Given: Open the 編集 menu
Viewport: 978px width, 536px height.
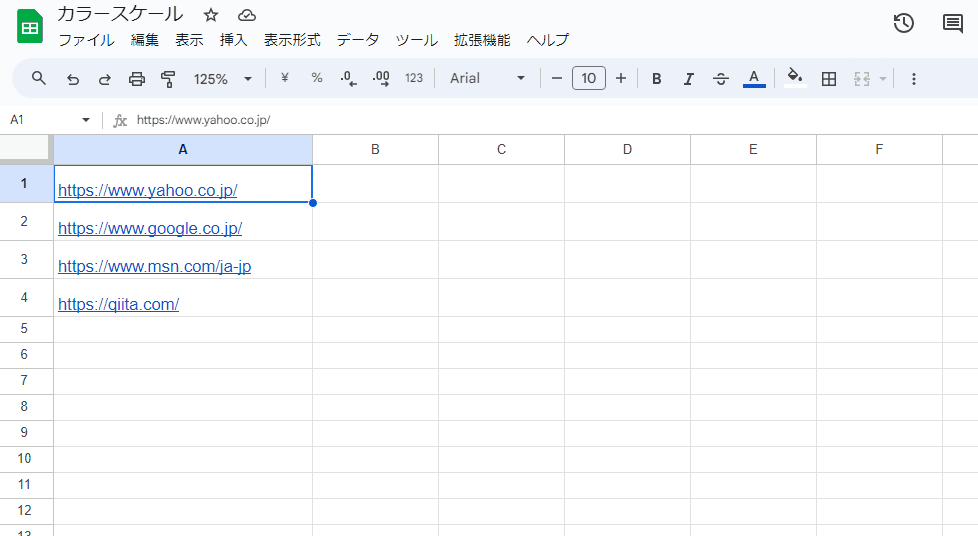Looking at the screenshot, I should (145, 40).
